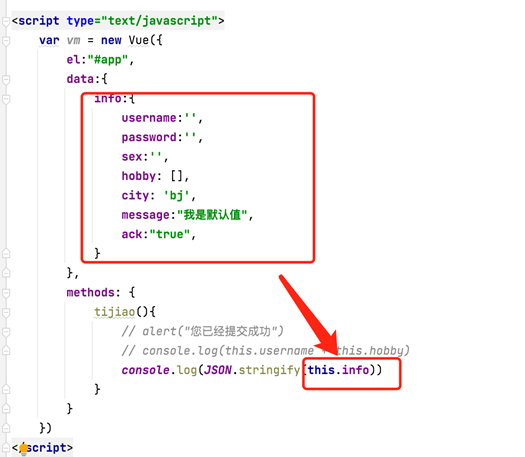Image resolution: width=525 pixels, height=457 pixels.
Task: Click the 'el' property key
Action: (73, 60)
